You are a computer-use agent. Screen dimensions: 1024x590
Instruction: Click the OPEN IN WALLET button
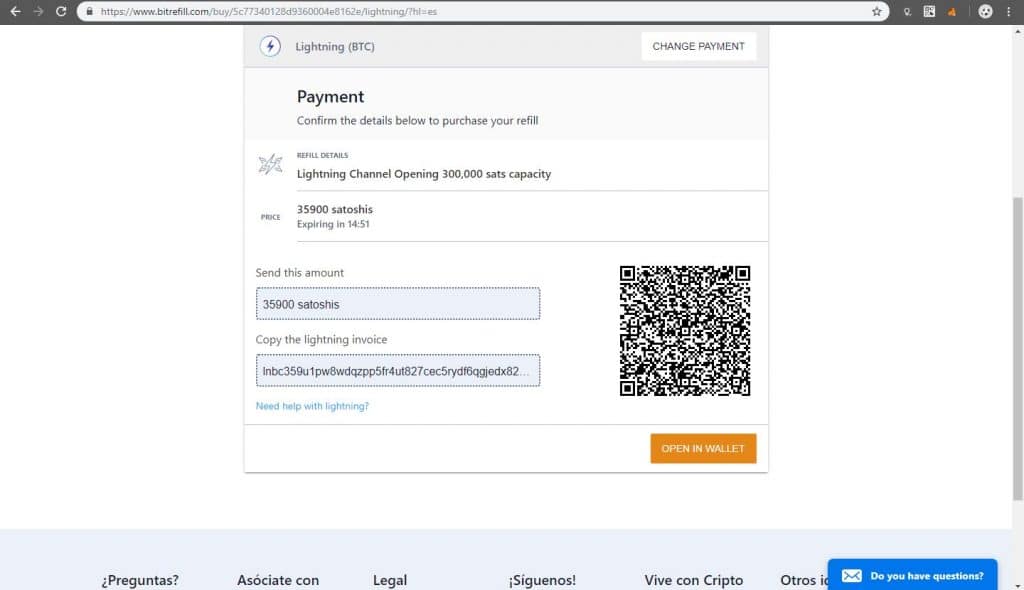pos(703,448)
